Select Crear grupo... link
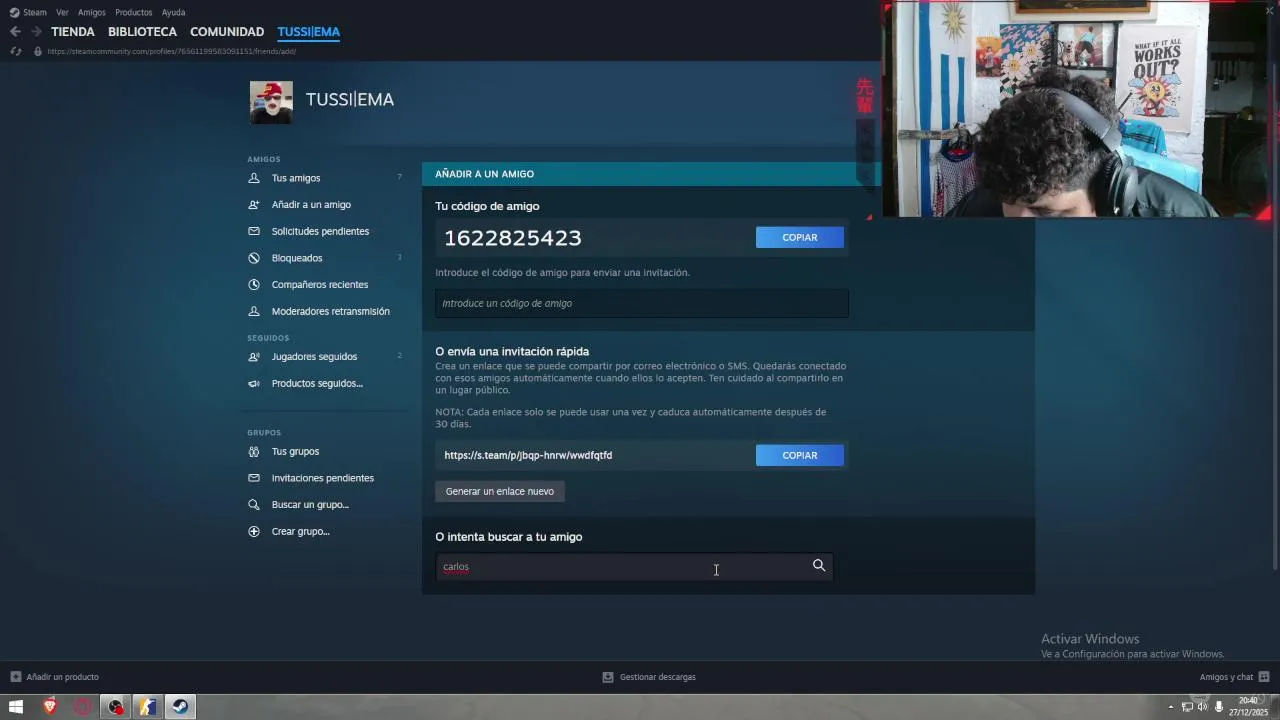Viewport: 1280px width, 720px height. [300, 531]
